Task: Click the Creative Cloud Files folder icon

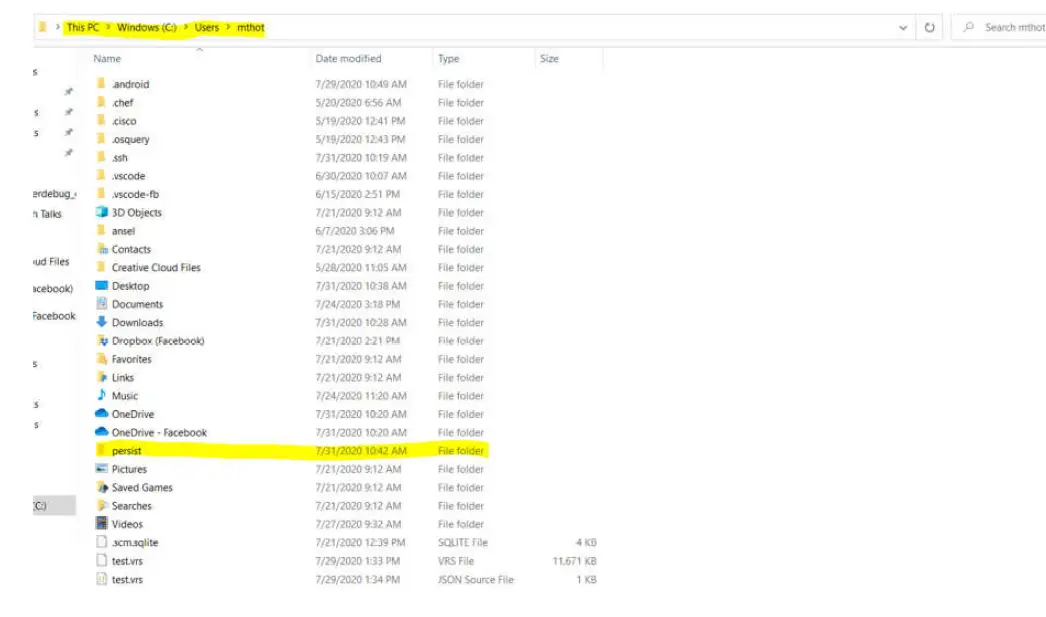Action: click(101, 267)
